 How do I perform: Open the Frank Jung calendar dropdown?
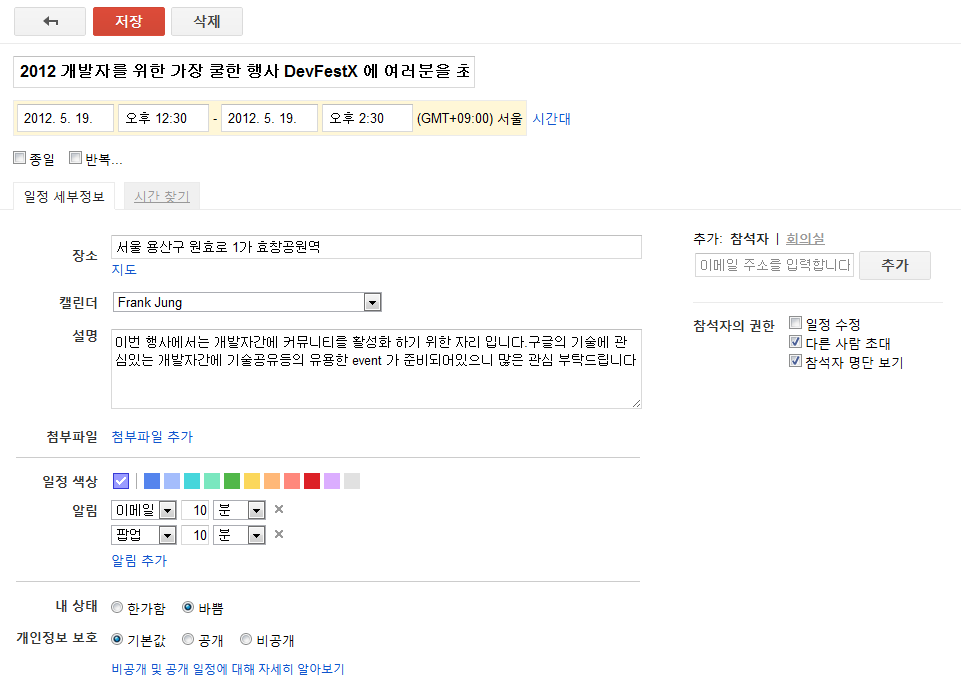pyautogui.click(x=247, y=302)
